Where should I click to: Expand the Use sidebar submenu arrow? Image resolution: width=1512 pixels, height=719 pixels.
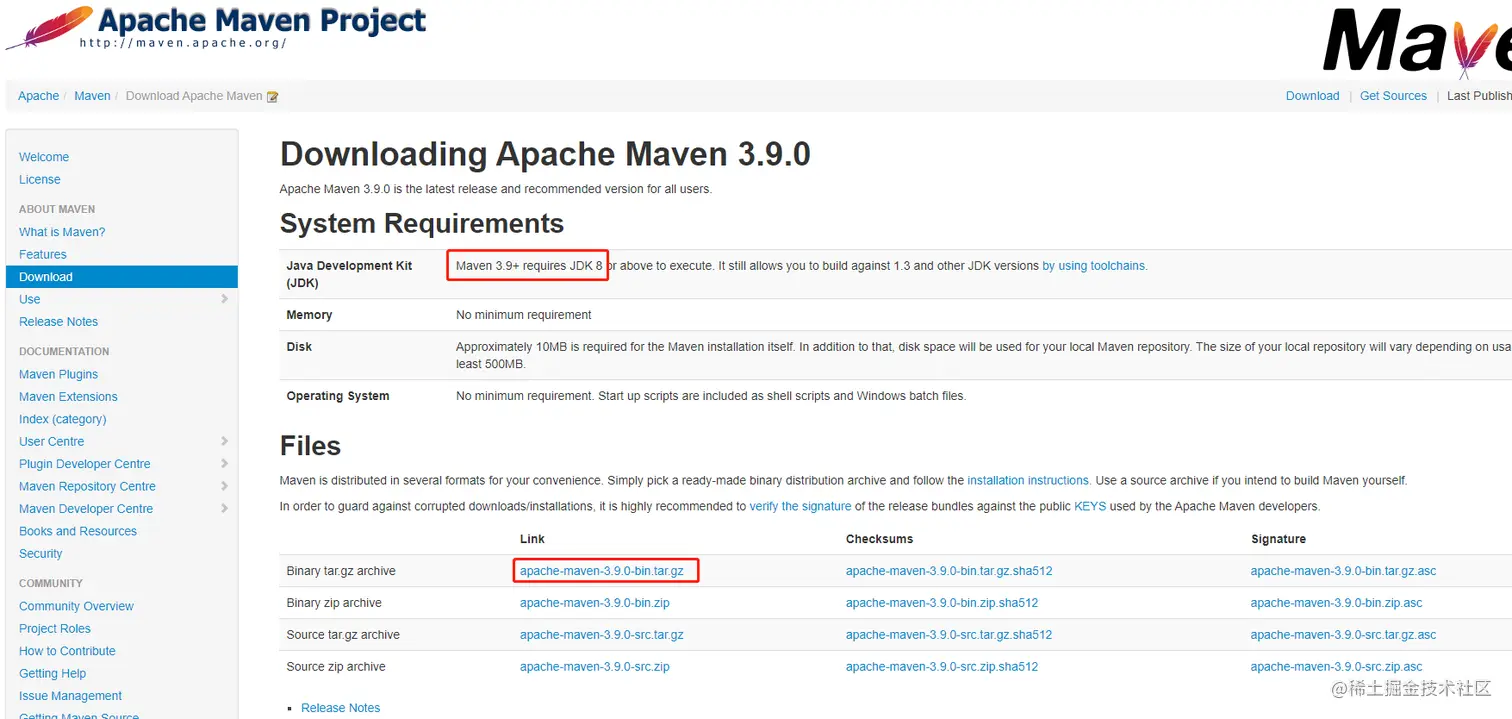click(224, 299)
